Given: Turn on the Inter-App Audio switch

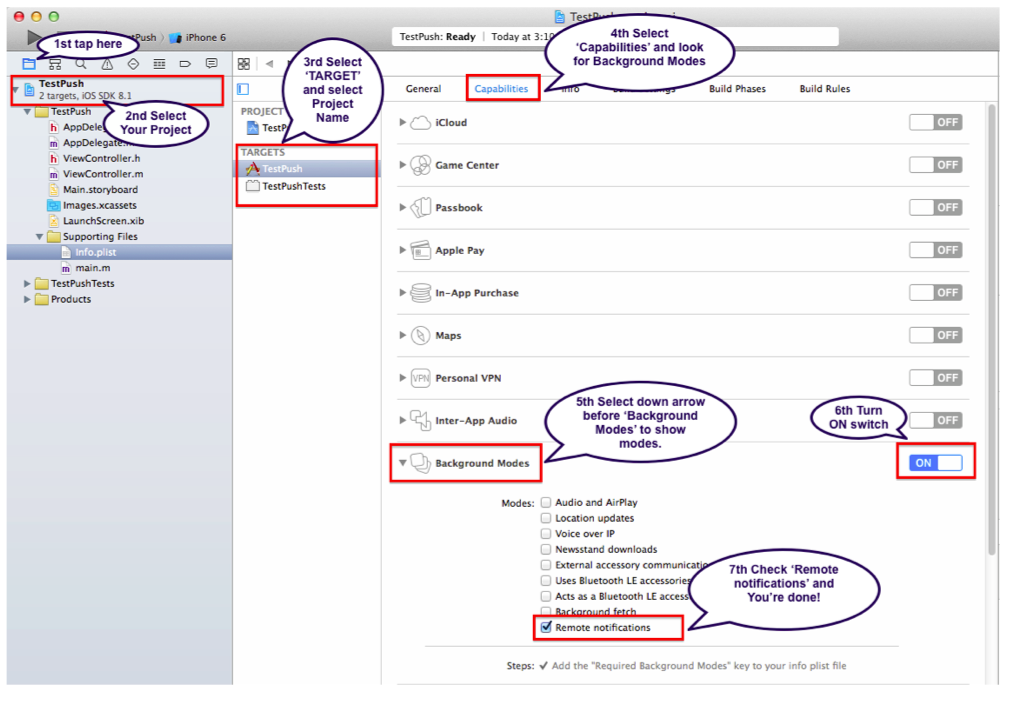Looking at the screenshot, I should (x=935, y=420).
